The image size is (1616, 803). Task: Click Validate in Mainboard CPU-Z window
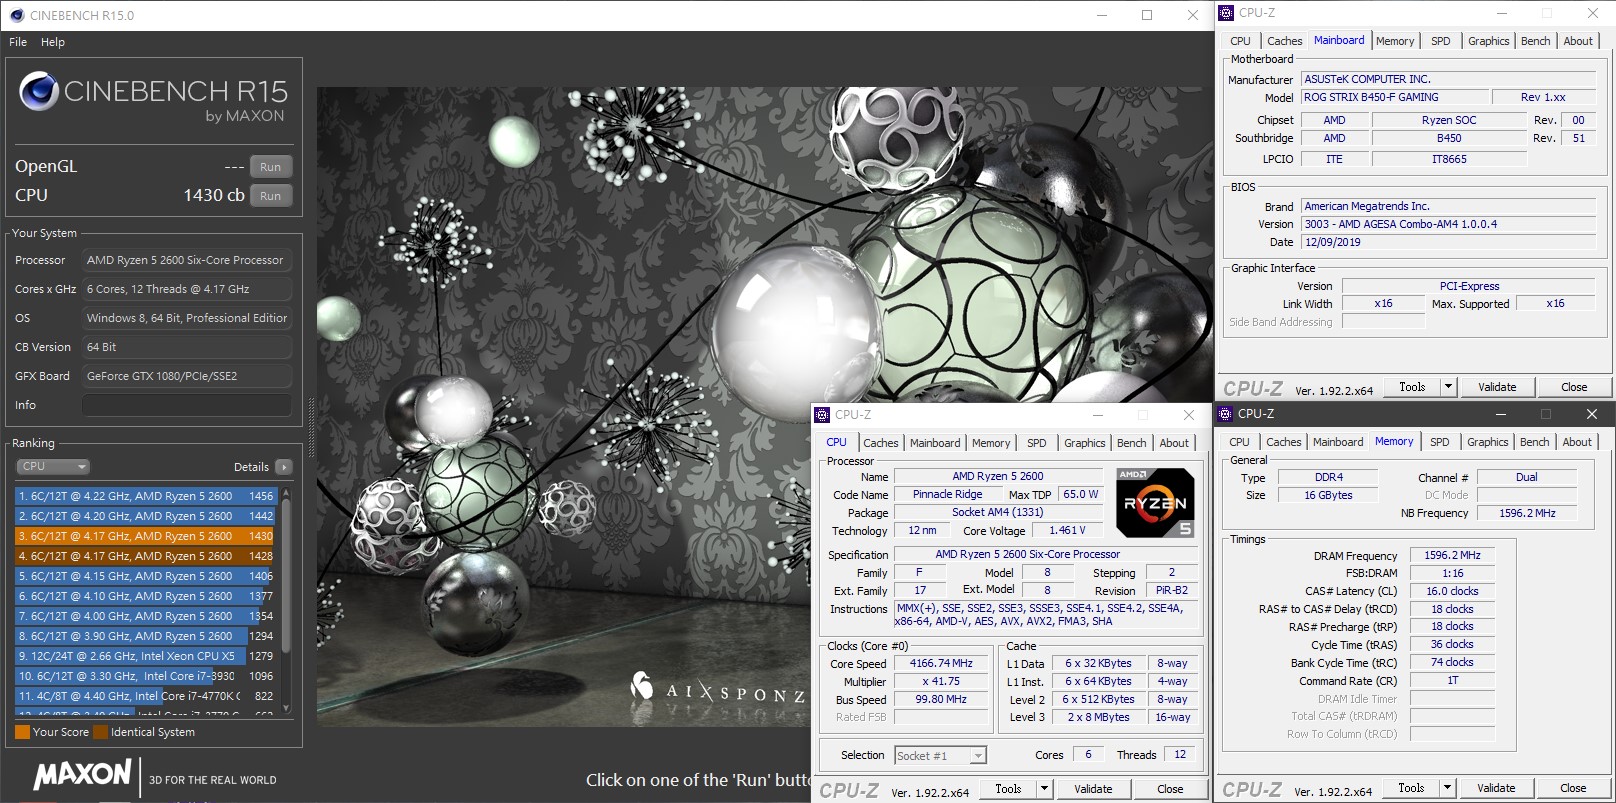pos(1497,387)
